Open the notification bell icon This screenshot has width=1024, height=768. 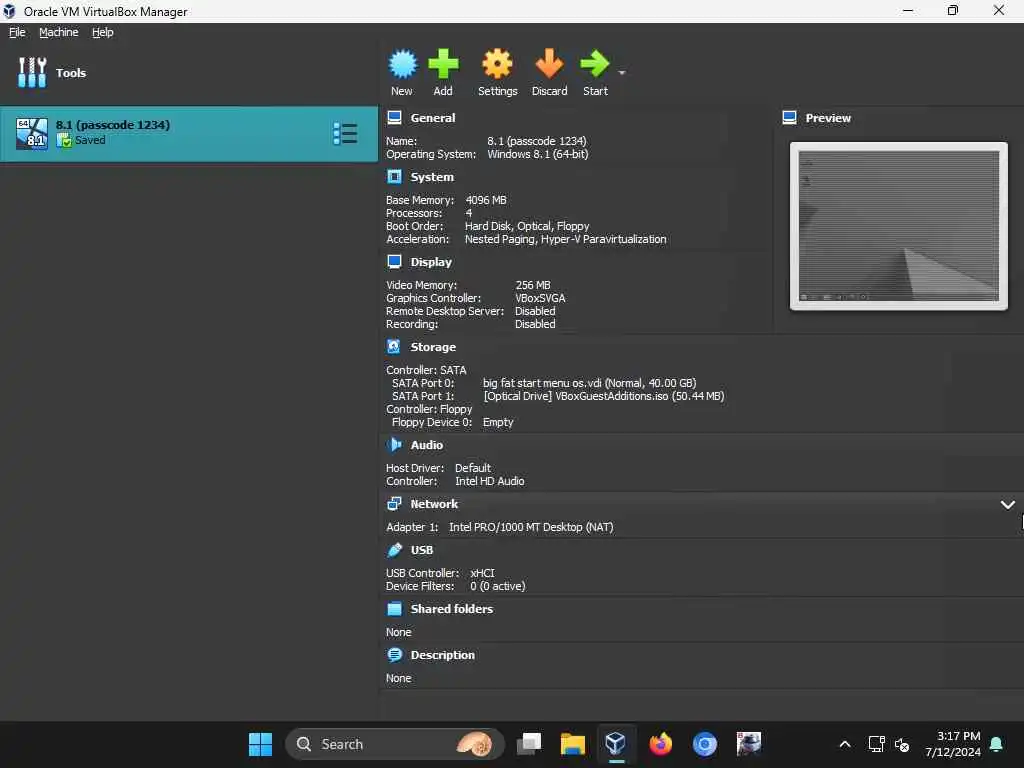(997, 744)
